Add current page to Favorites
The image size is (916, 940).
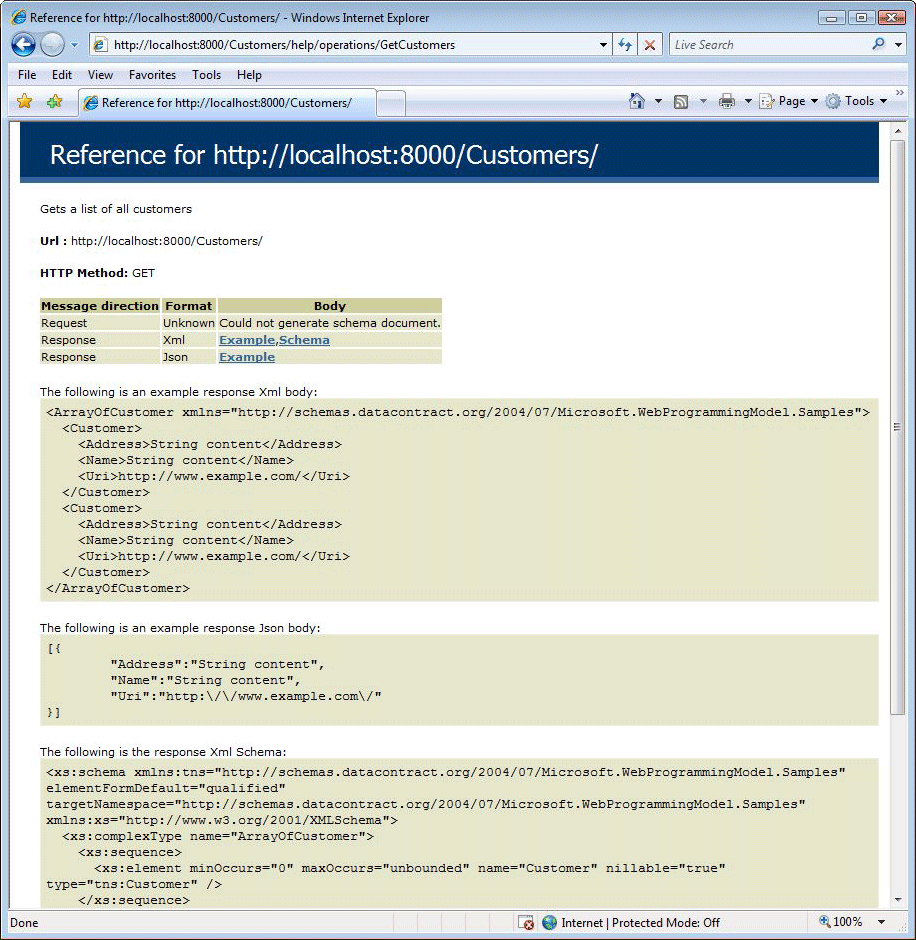[x=55, y=101]
